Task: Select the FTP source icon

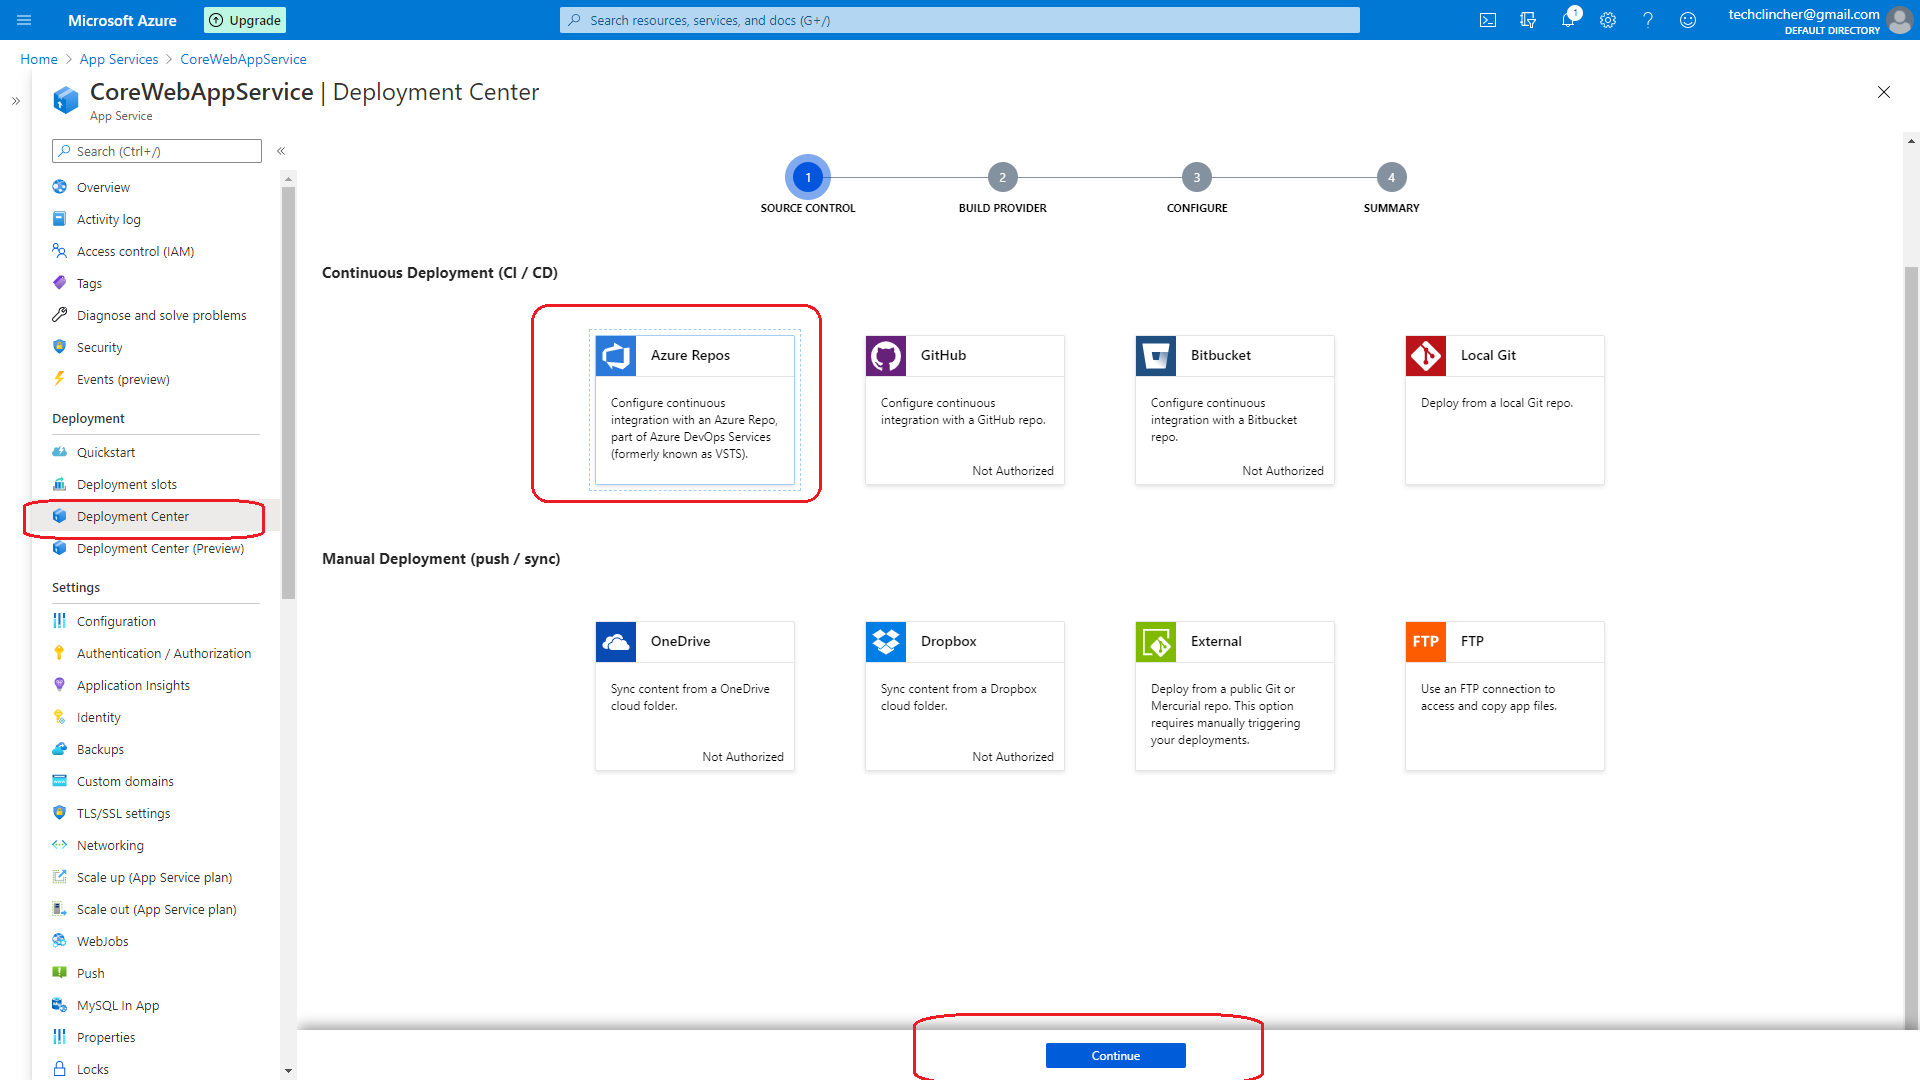Action: pyautogui.click(x=1426, y=642)
